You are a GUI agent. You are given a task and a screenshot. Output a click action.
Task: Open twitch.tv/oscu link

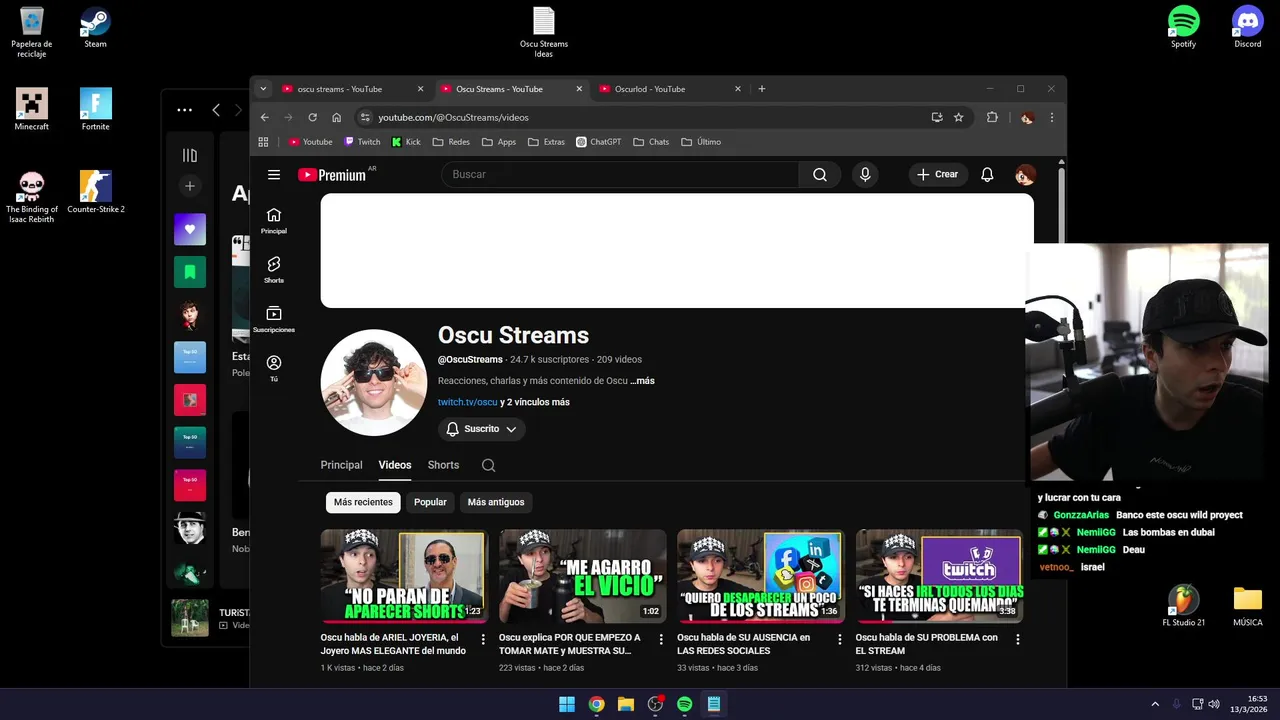467,402
